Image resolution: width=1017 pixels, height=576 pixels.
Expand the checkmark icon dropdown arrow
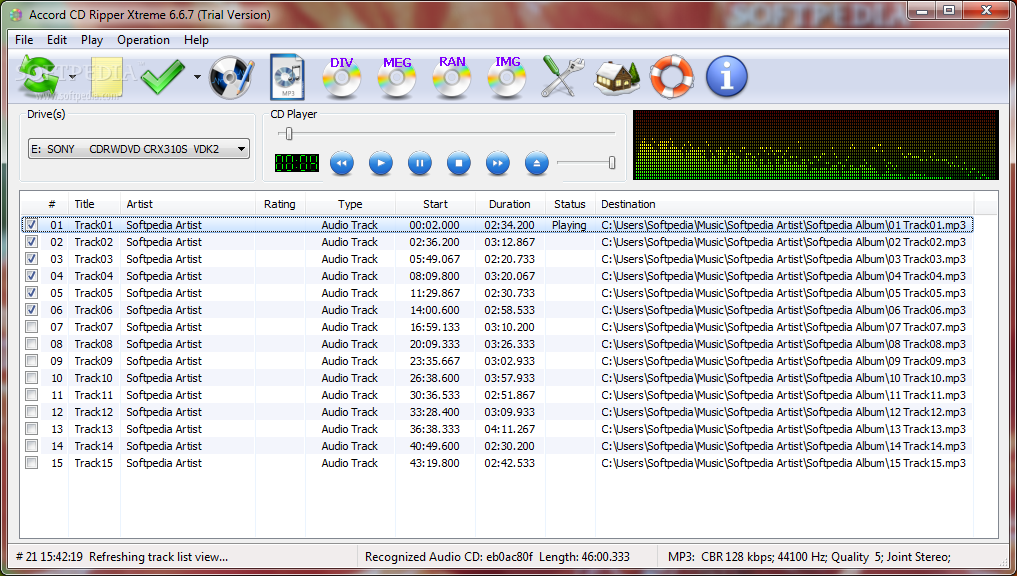(x=197, y=77)
